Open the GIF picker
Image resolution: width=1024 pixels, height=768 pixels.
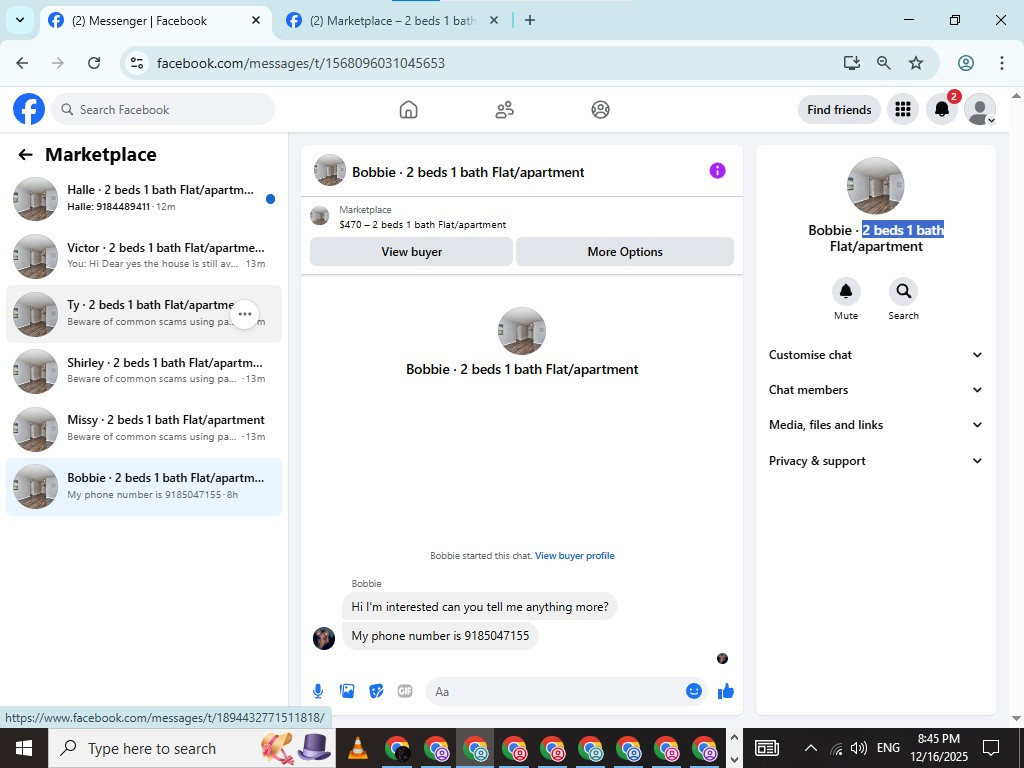pos(405,691)
